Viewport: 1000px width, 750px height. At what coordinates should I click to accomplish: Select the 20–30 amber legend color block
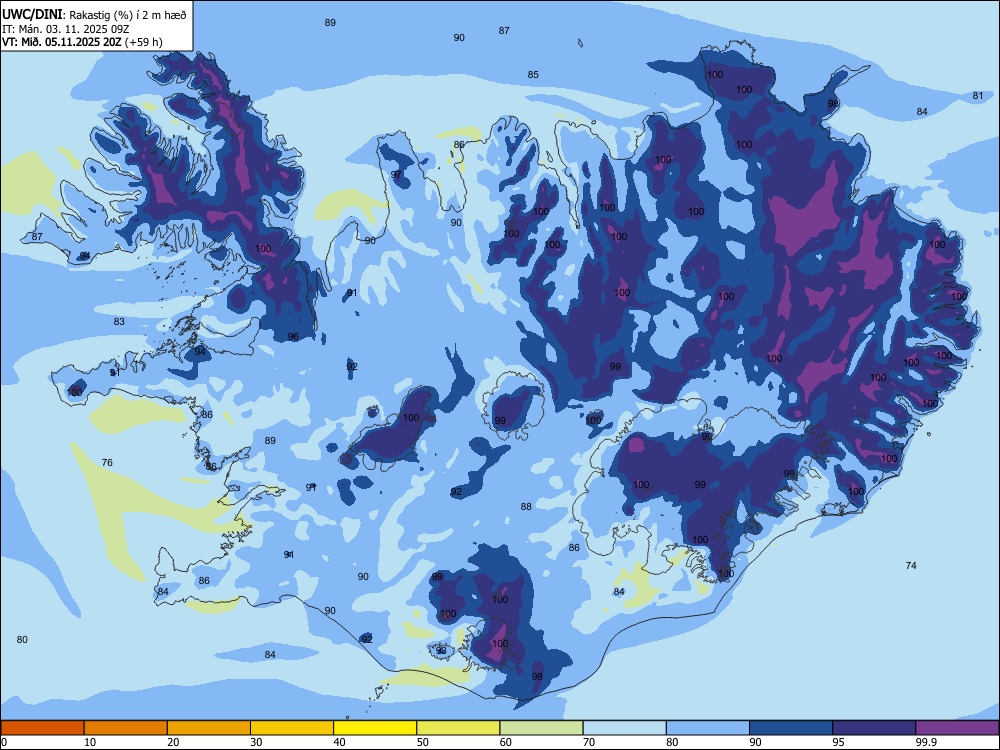(209, 728)
